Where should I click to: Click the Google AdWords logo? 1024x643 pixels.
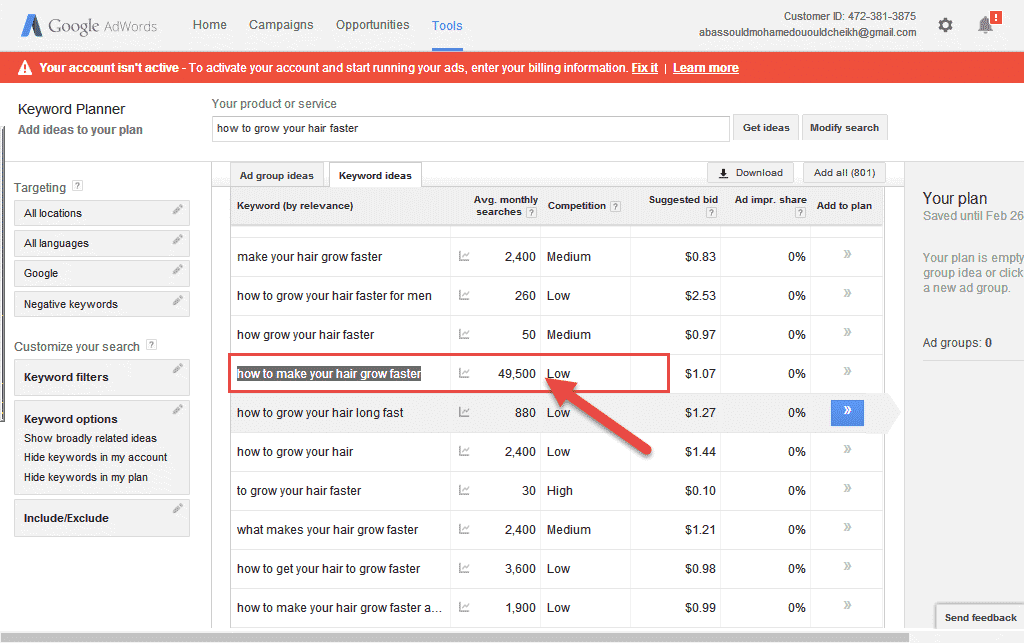coord(89,26)
